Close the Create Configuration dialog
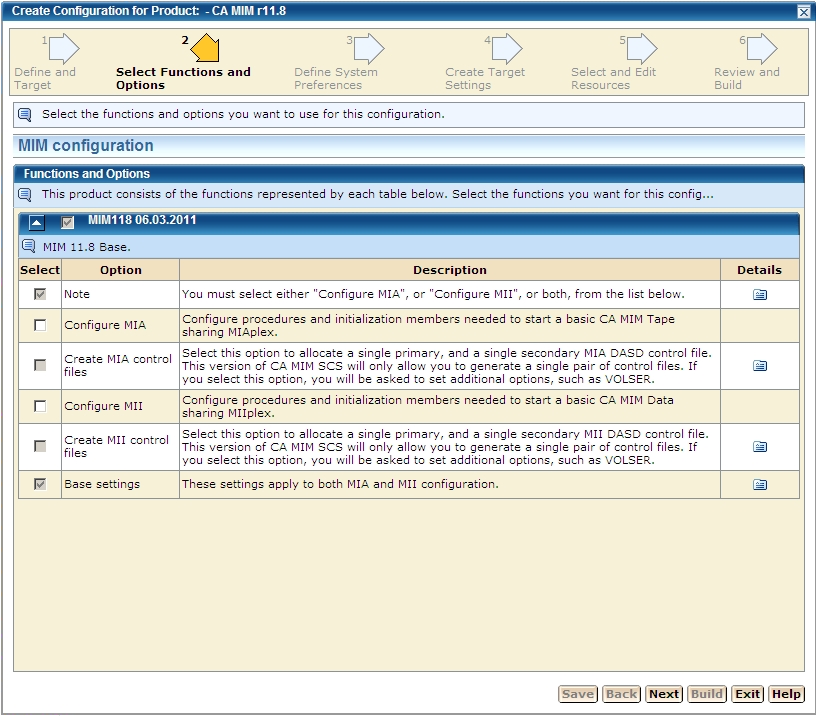The width and height of the screenshot is (816, 716). point(804,11)
